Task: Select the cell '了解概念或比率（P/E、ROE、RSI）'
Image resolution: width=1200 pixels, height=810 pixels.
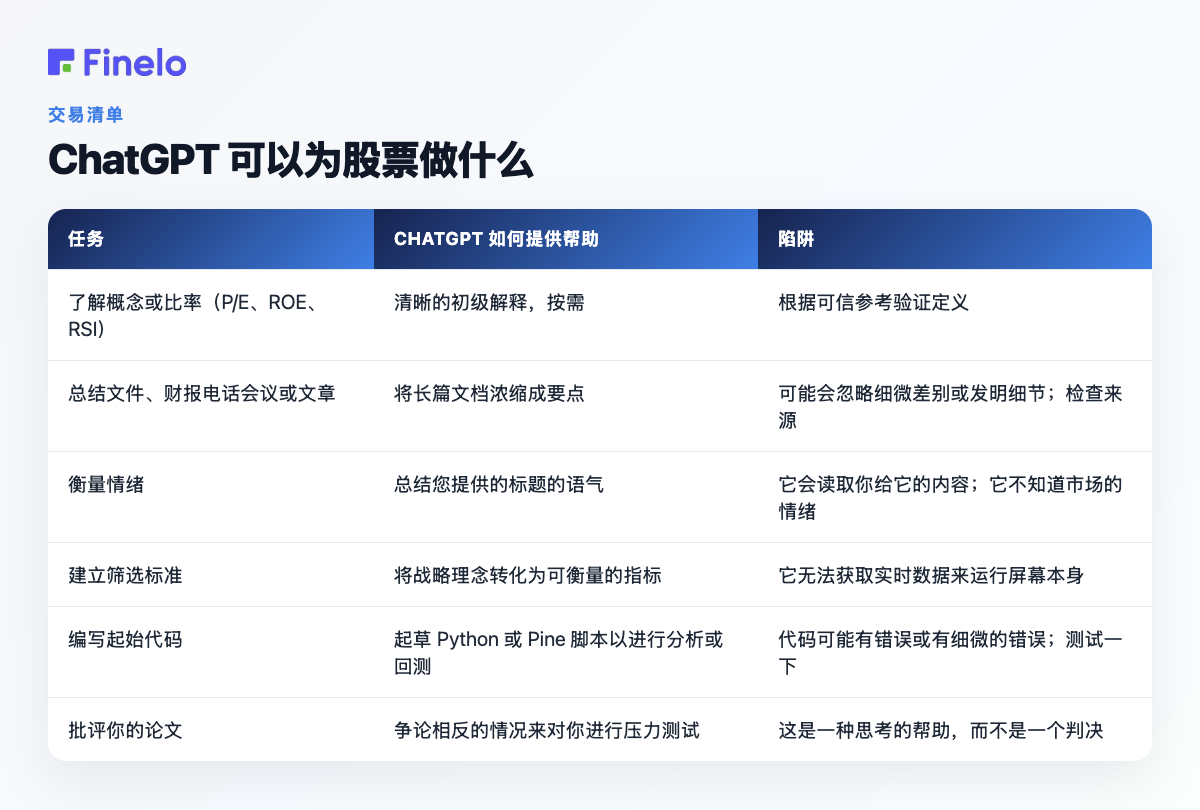Action: (211, 315)
